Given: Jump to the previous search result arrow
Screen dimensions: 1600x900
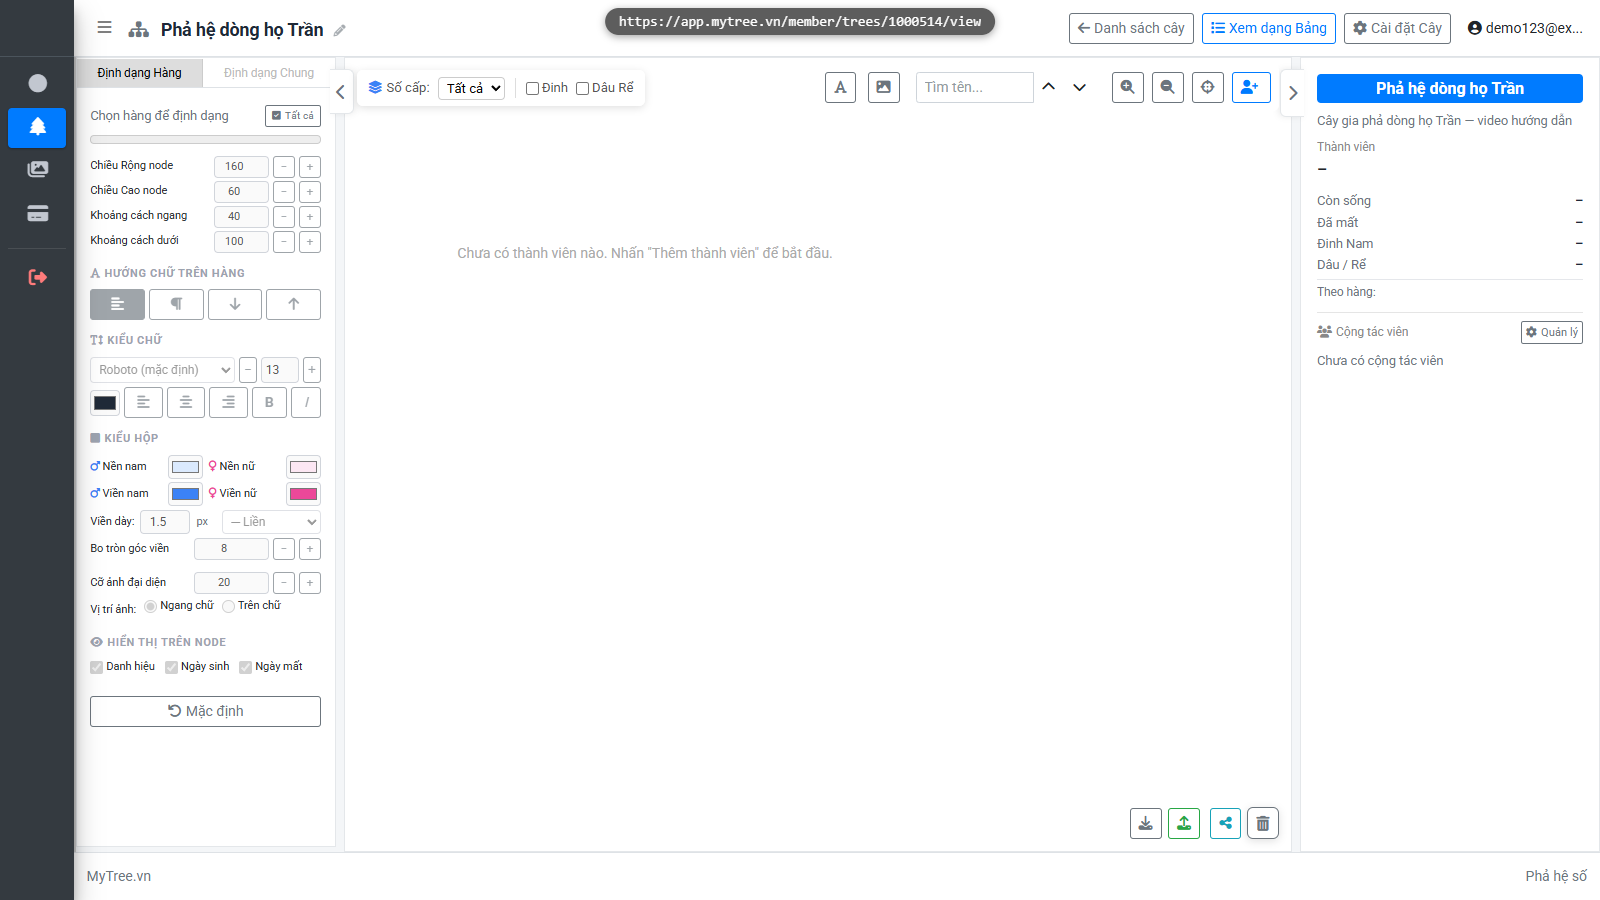Looking at the screenshot, I should (x=1048, y=87).
